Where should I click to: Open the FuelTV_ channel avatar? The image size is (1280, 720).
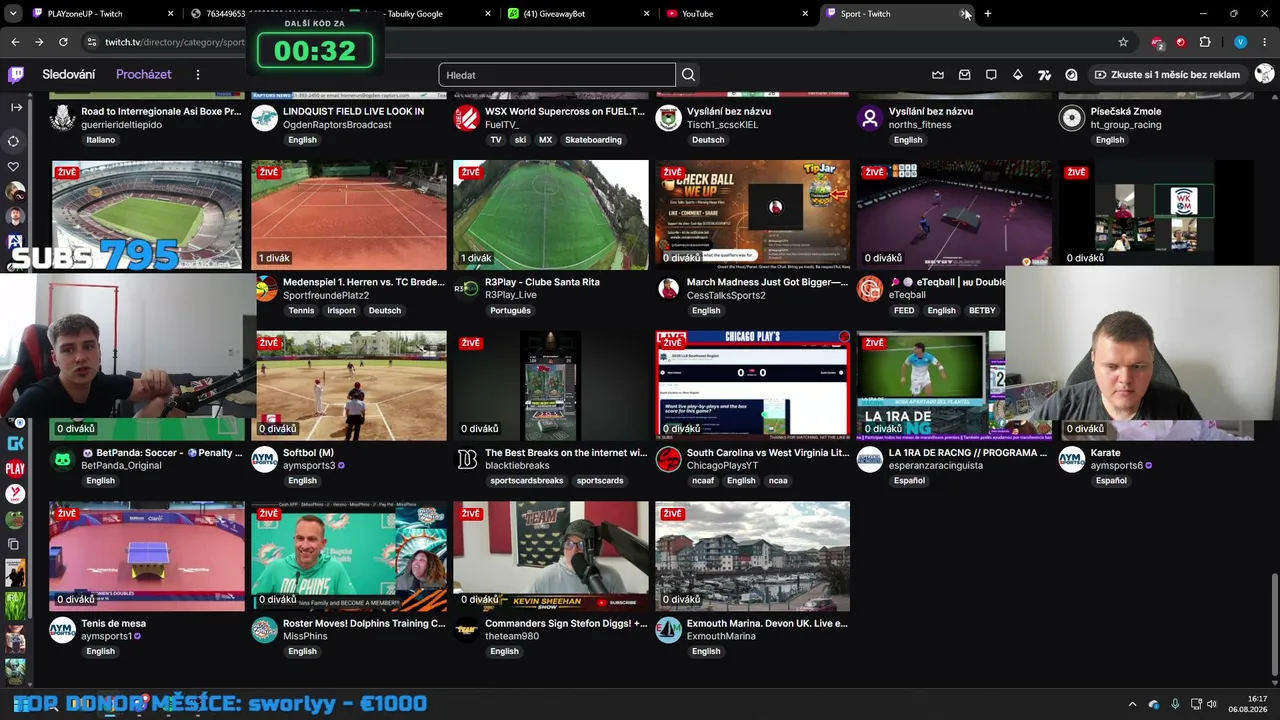[466, 118]
